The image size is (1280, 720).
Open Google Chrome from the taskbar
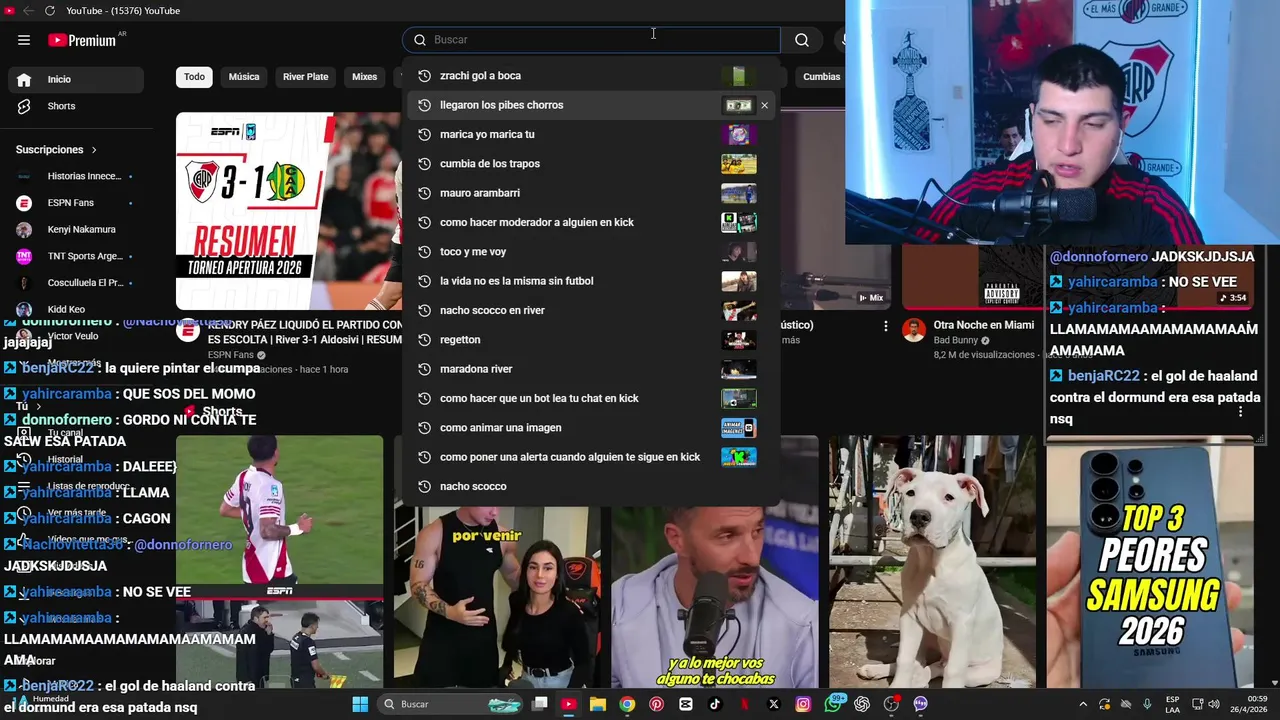[627, 704]
